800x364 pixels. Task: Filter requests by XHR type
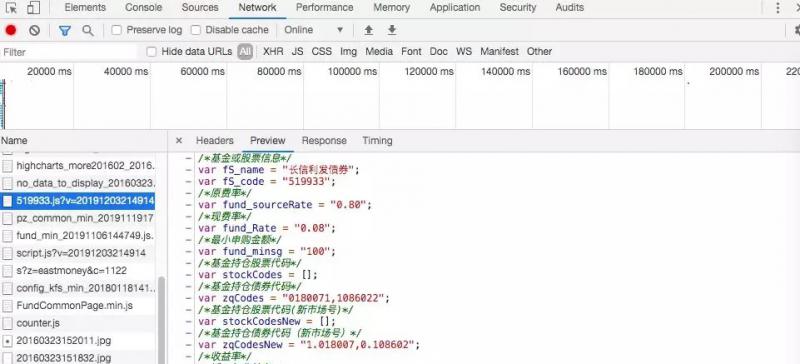click(273, 52)
